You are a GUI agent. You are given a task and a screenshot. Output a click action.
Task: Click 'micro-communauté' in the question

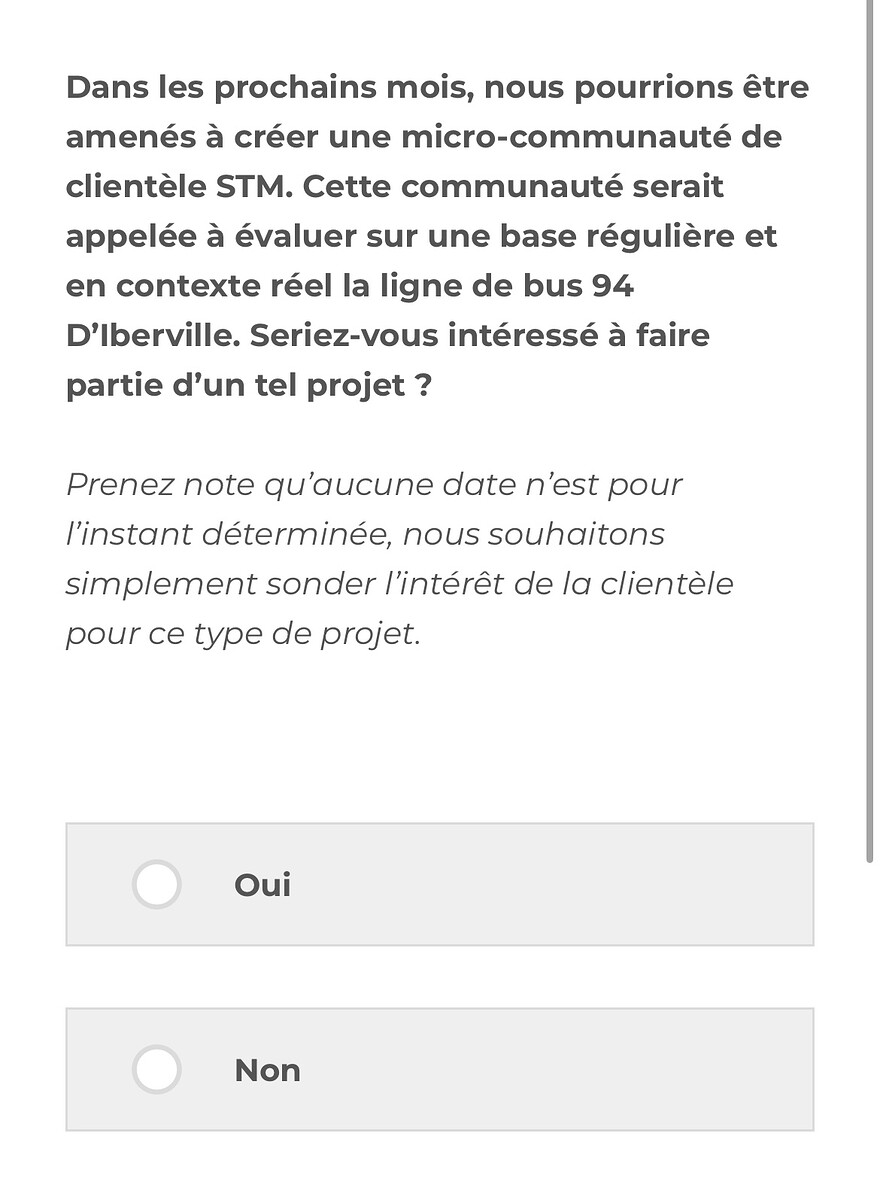[x=564, y=137]
